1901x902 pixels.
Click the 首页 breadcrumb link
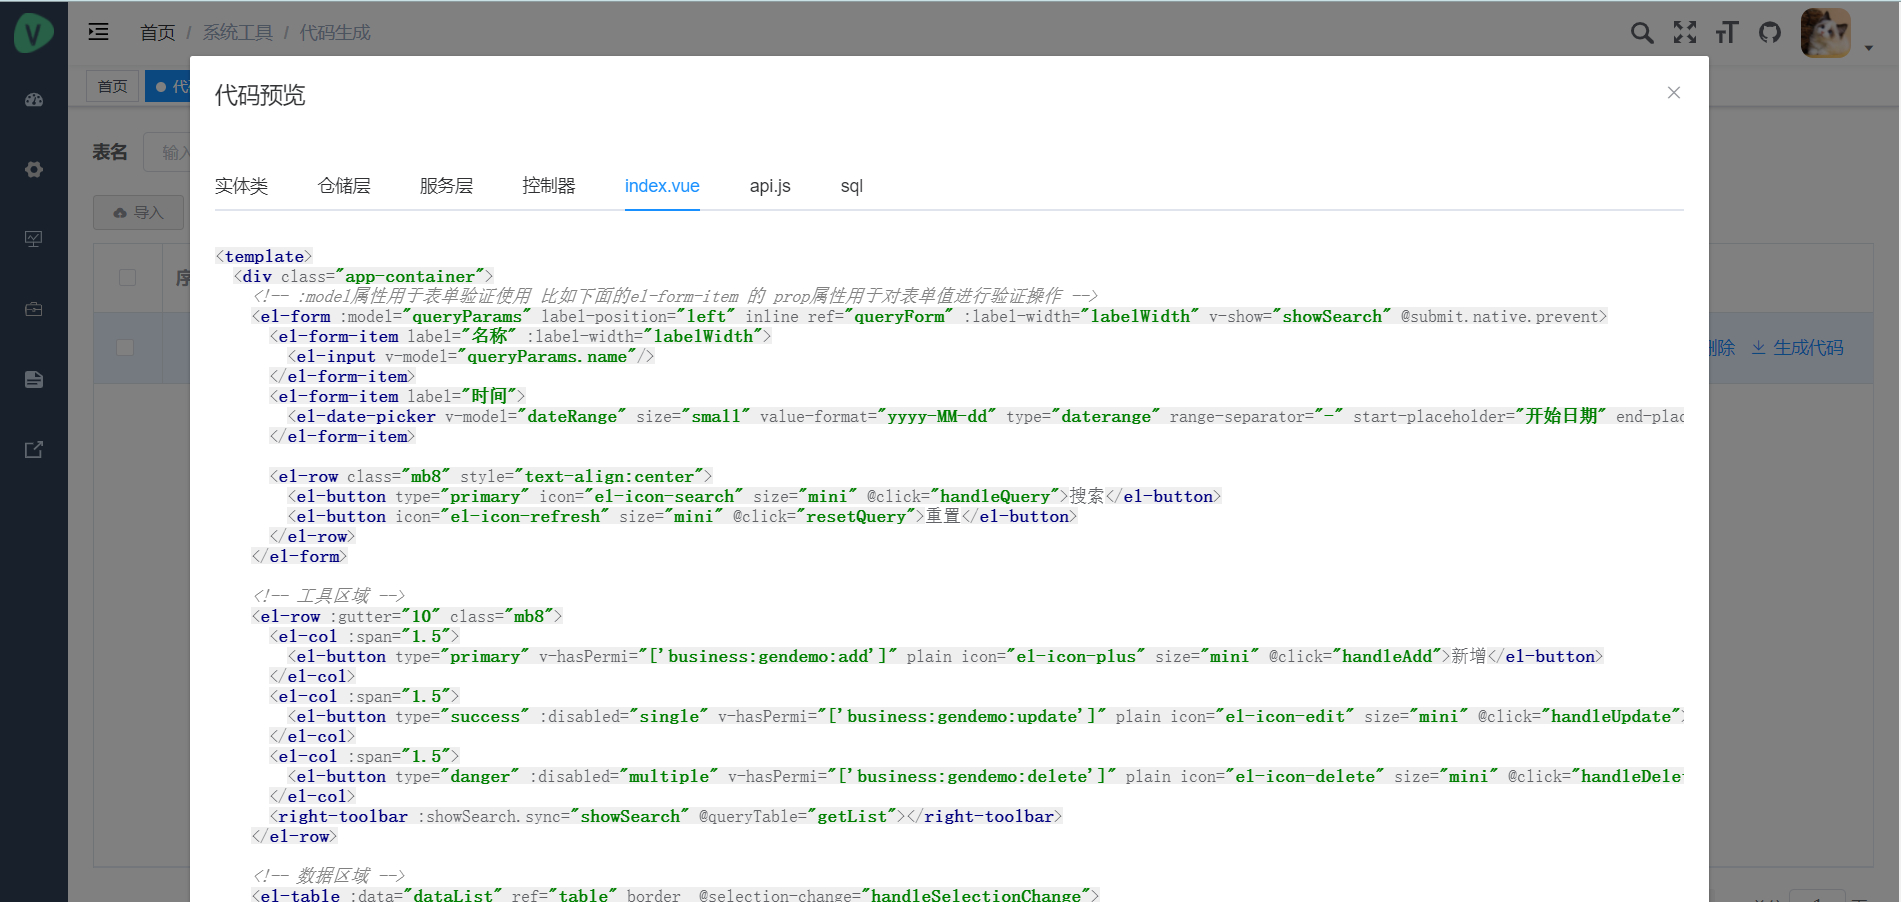click(x=157, y=33)
